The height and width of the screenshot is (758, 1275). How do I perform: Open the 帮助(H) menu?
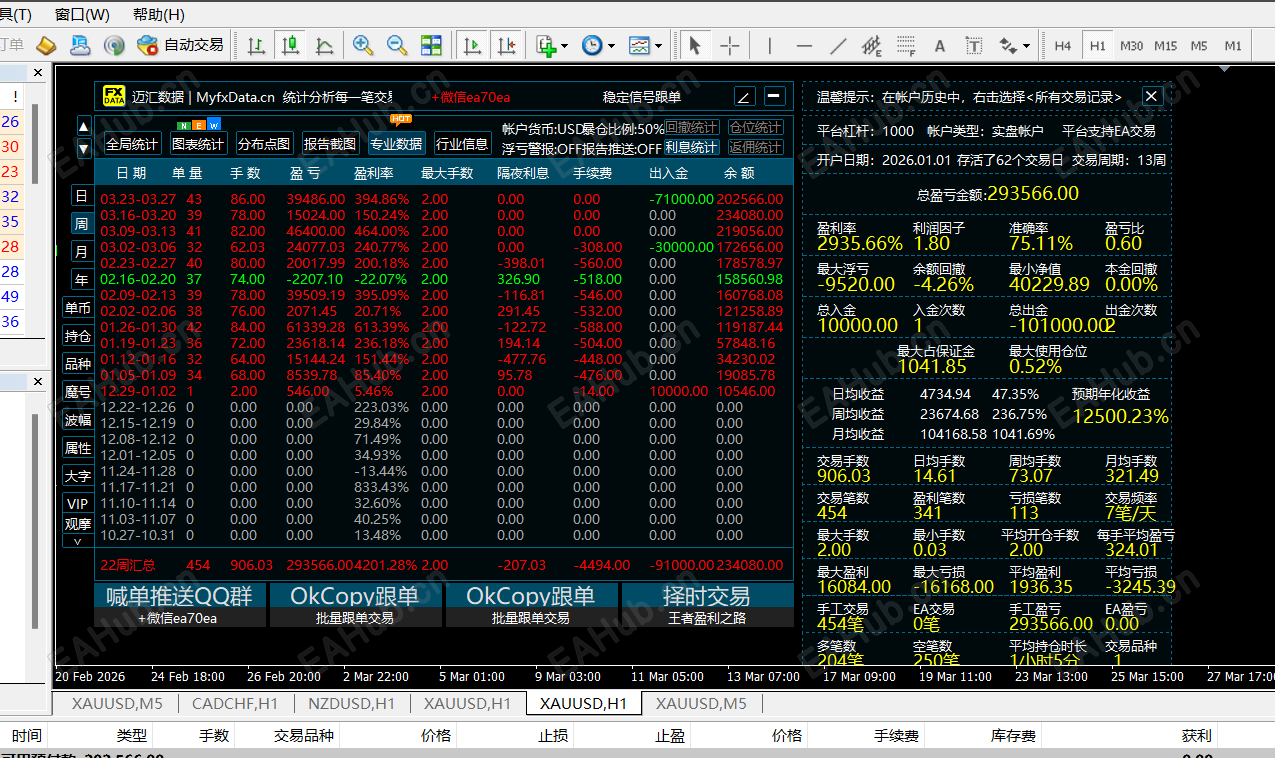click(x=159, y=14)
